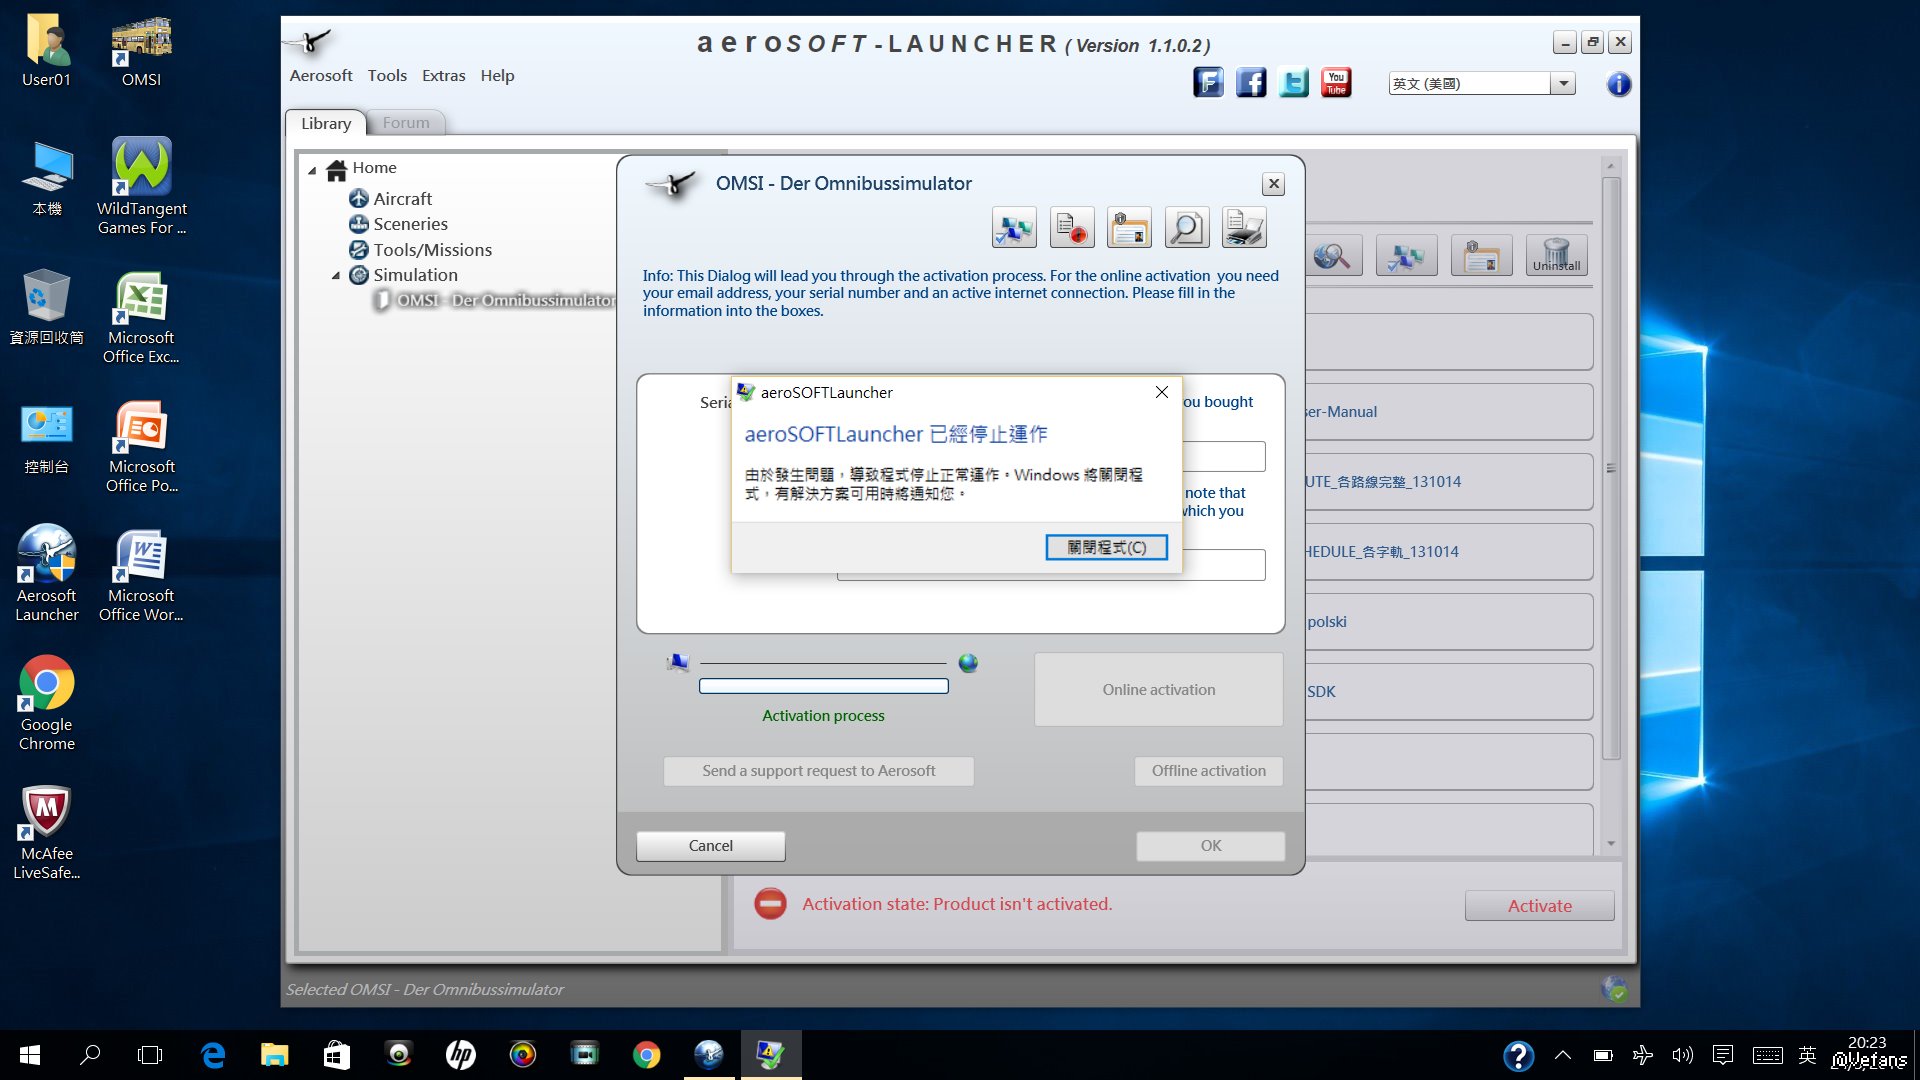Click the magnifier icon in OMSI dialog
Image resolution: width=1920 pixels, height=1080 pixels.
coord(1186,228)
